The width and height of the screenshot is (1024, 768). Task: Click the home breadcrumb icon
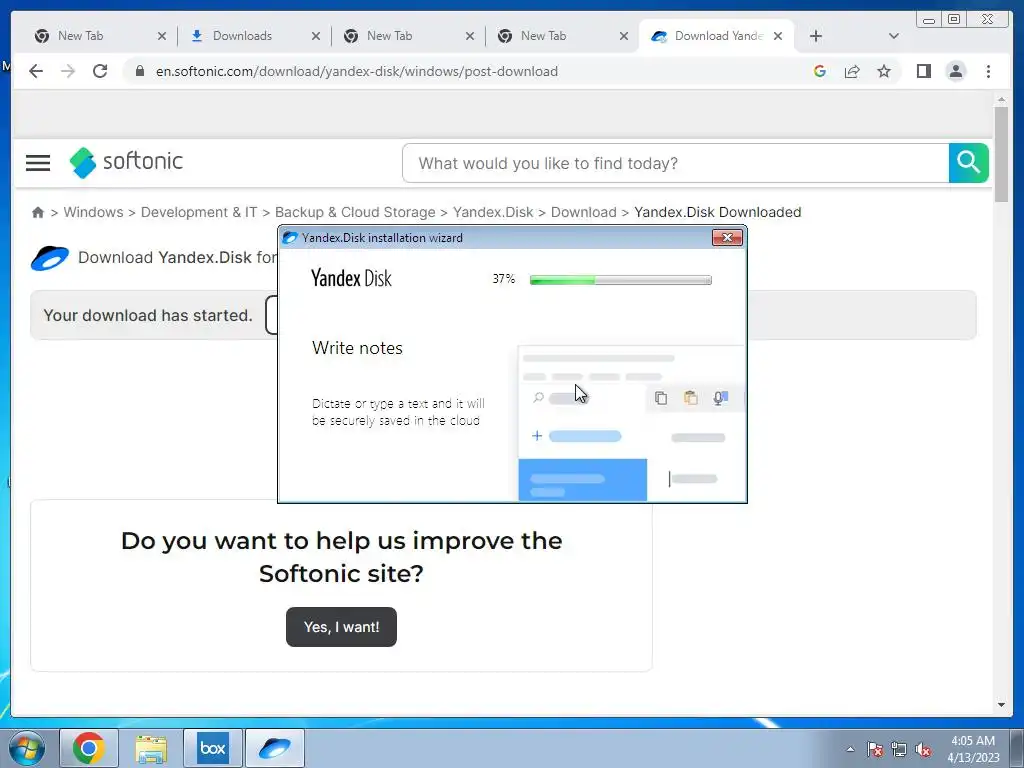pyautogui.click(x=38, y=212)
